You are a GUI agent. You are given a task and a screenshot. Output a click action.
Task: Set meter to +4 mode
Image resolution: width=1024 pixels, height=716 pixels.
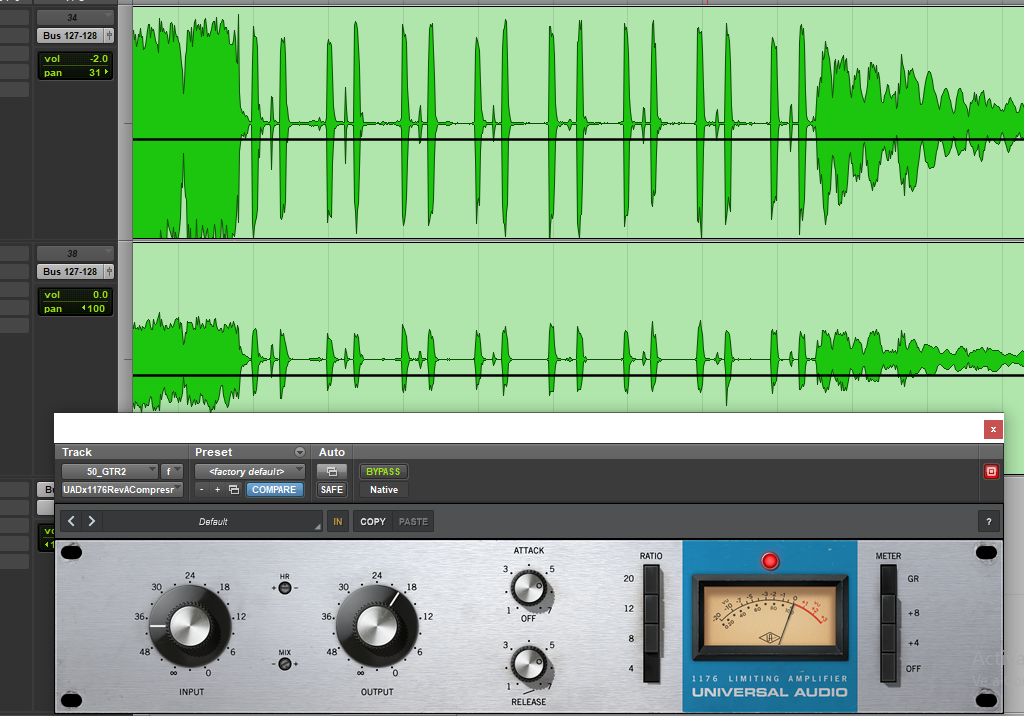click(x=888, y=638)
